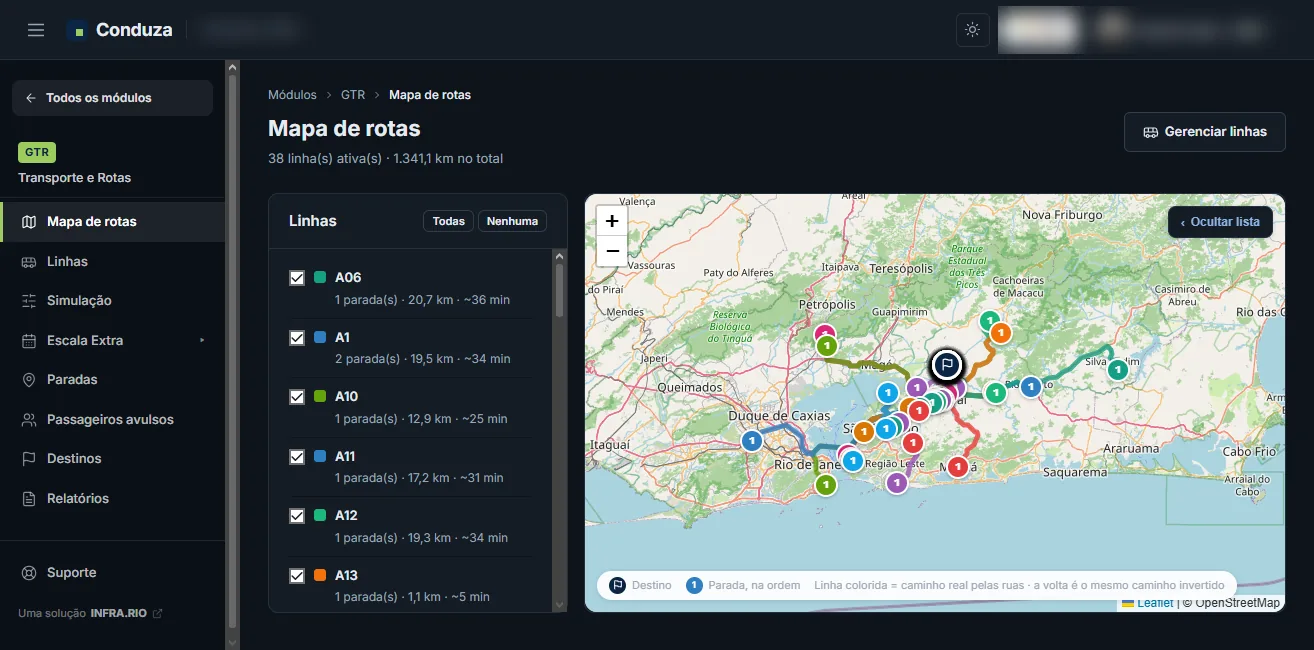Click the Passageiros avulsos people icon
Image resolution: width=1314 pixels, height=650 pixels.
[29, 420]
